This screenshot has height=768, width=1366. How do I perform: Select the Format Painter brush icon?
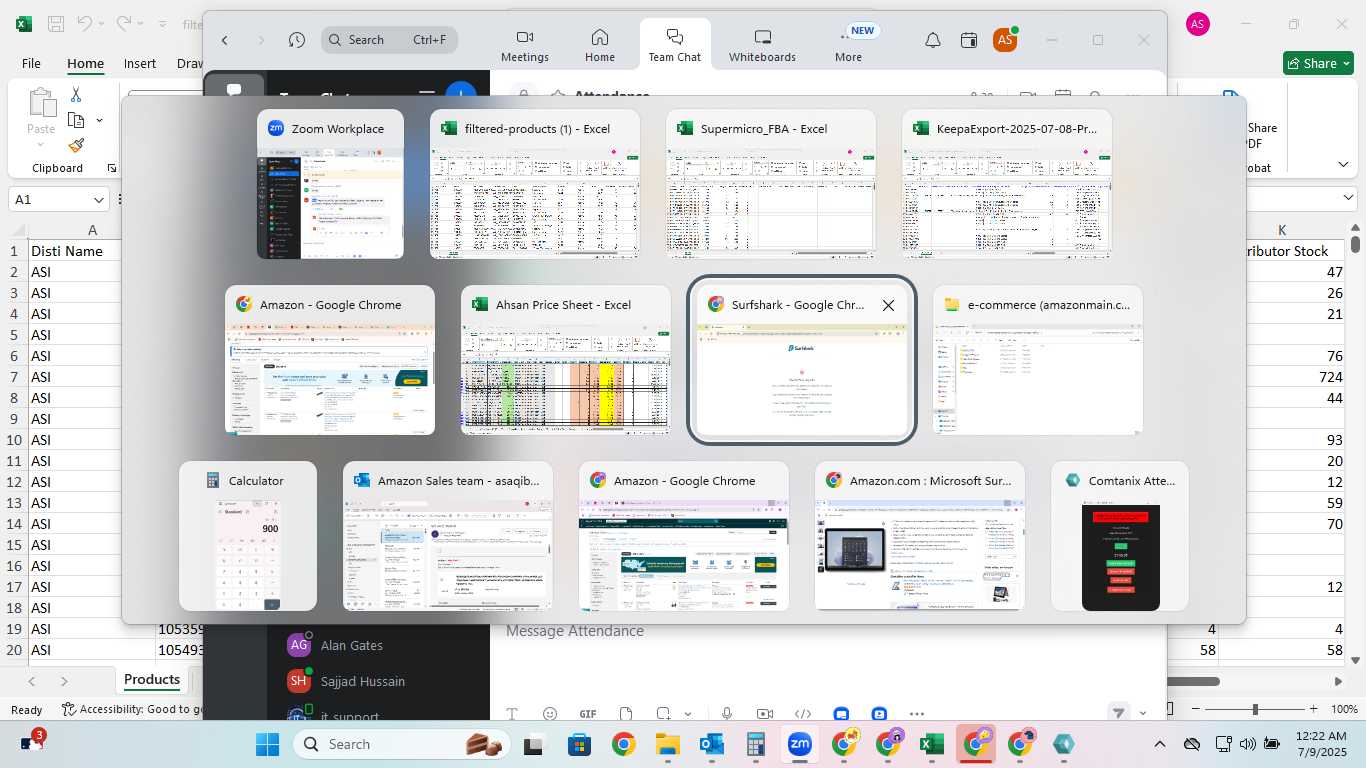76,145
